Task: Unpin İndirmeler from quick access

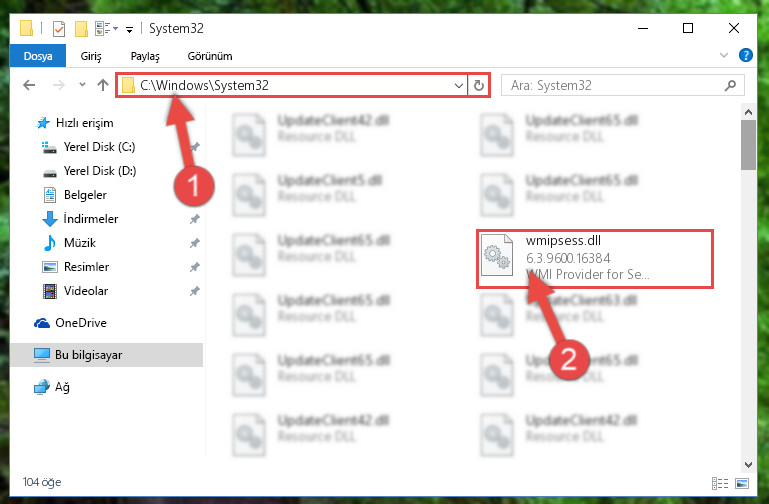Action: coord(195,219)
